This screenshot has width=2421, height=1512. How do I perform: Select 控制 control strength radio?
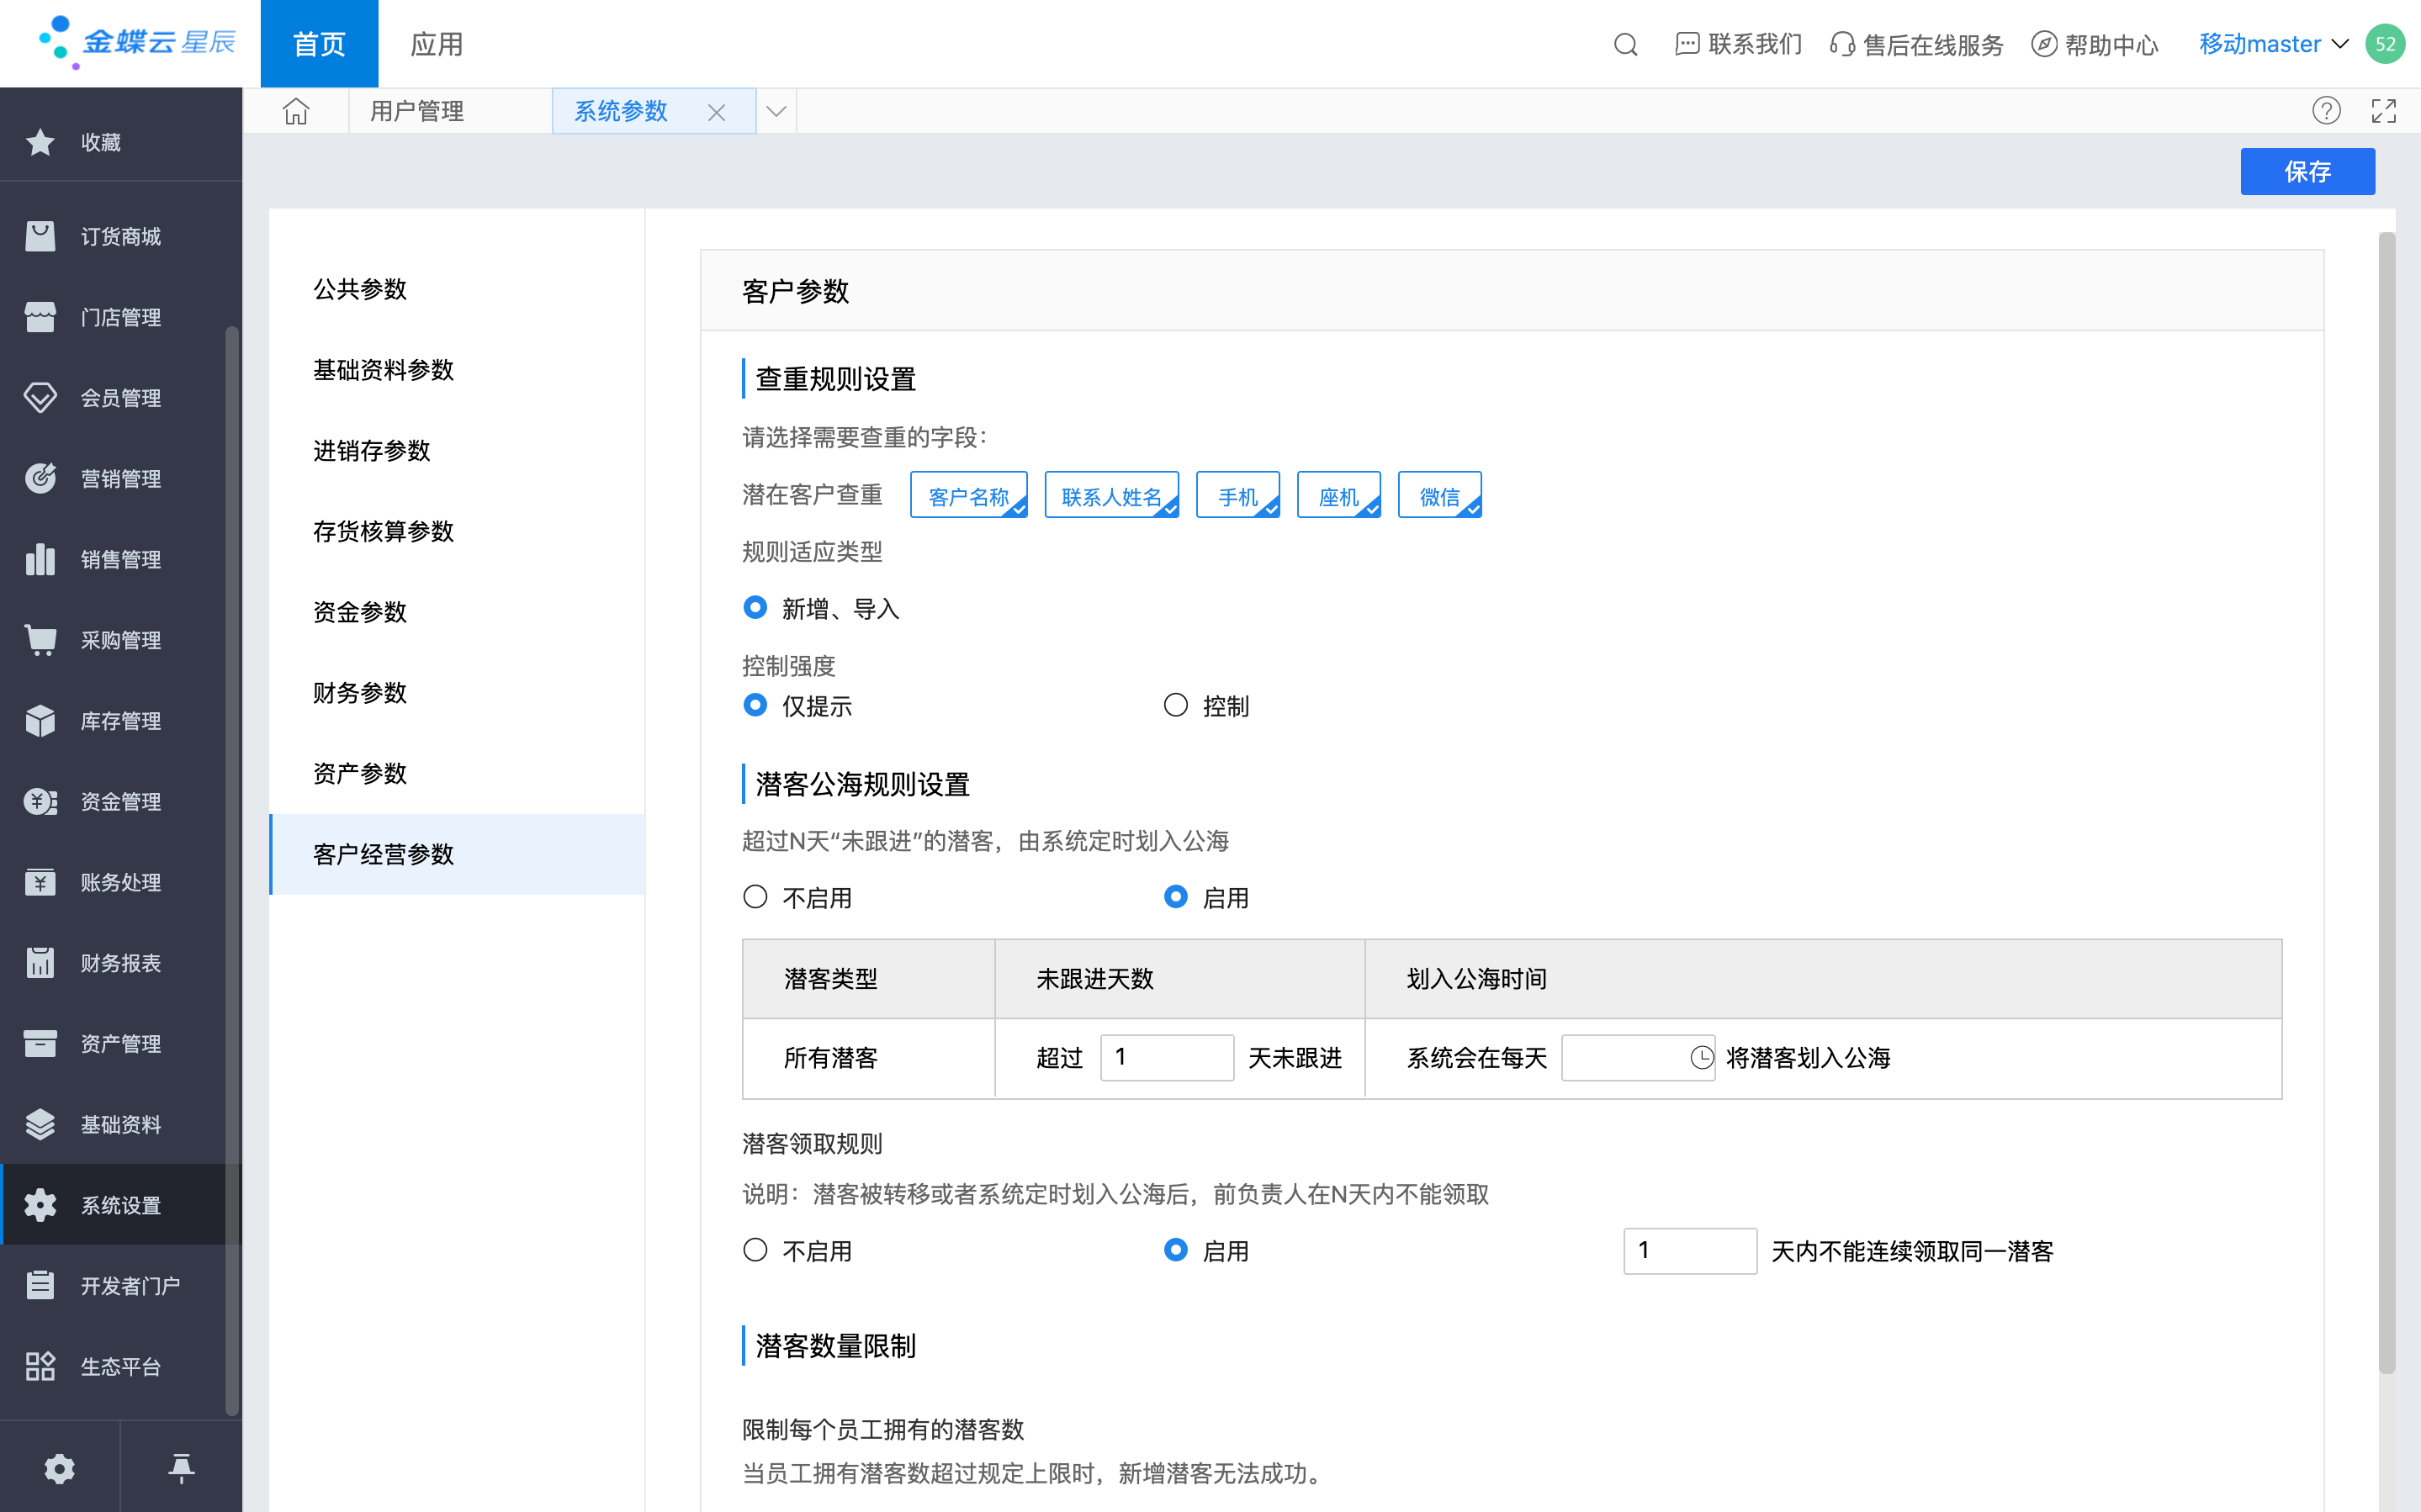[1176, 705]
